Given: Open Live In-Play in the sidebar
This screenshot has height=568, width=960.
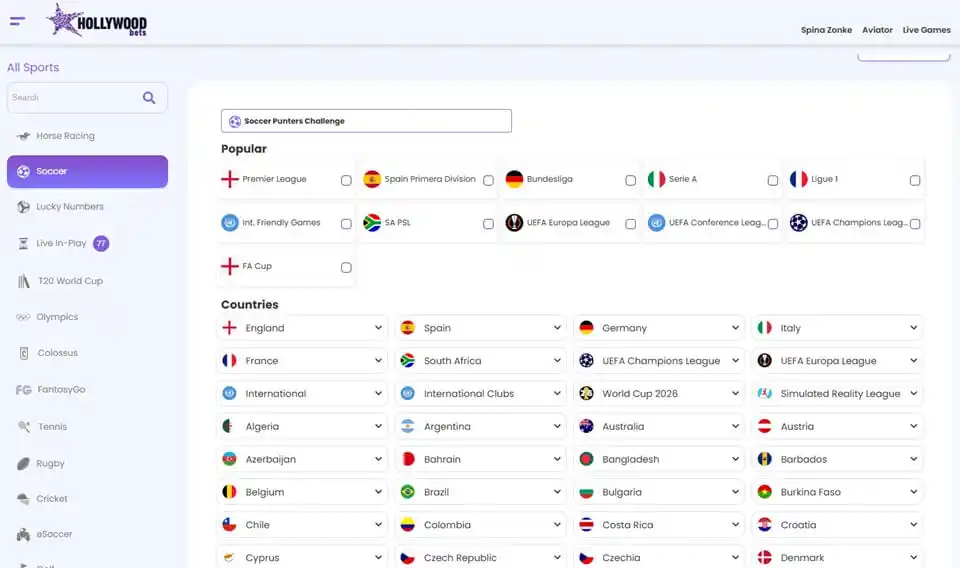Looking at the screenshot, I should [x=61, y=243].
